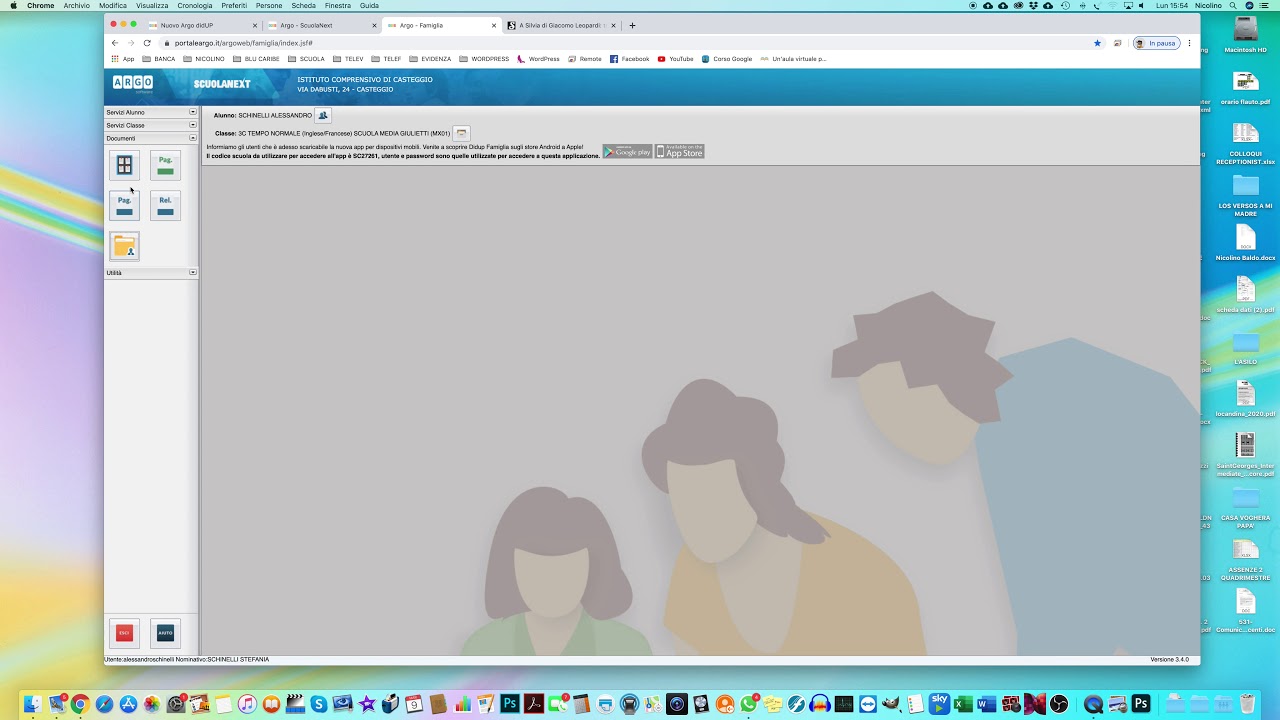
Task: Open the Preferiti menu in the menu bar
Action: coord(234,5)
